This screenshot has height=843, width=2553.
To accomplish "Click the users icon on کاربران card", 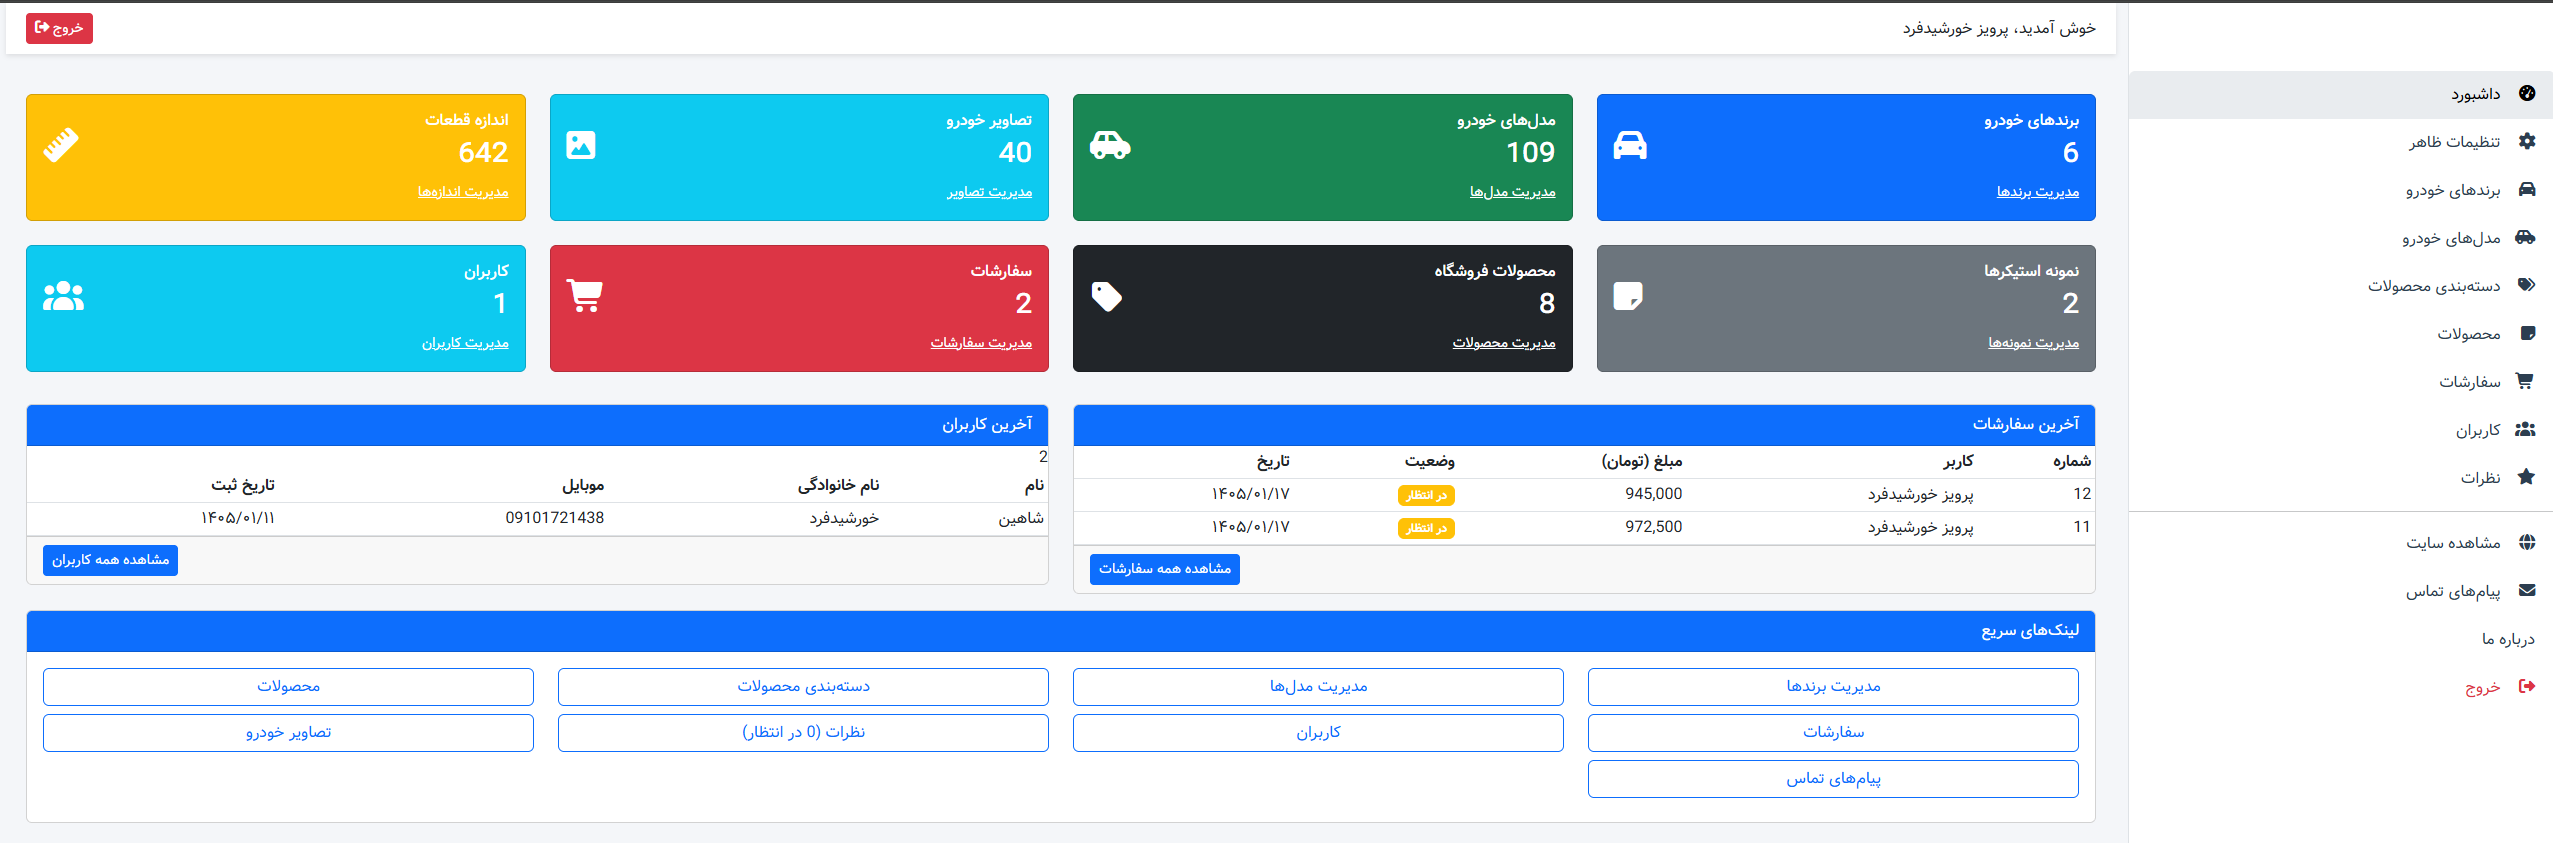I will click(63, 296).
